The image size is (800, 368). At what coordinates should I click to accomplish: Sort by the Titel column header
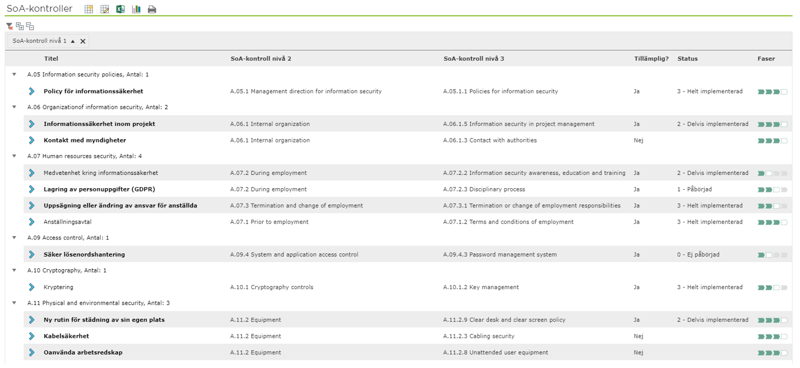[51, 59]
